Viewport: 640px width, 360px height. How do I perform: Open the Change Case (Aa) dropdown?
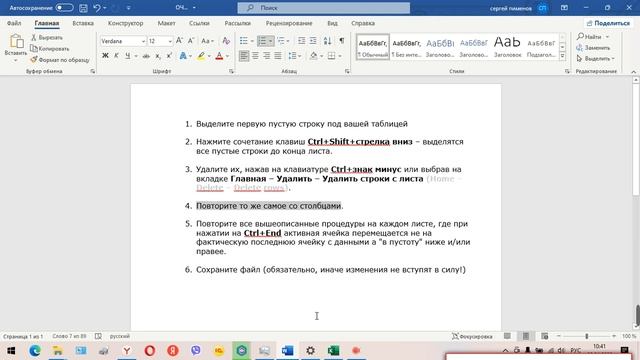pos(207,41)
